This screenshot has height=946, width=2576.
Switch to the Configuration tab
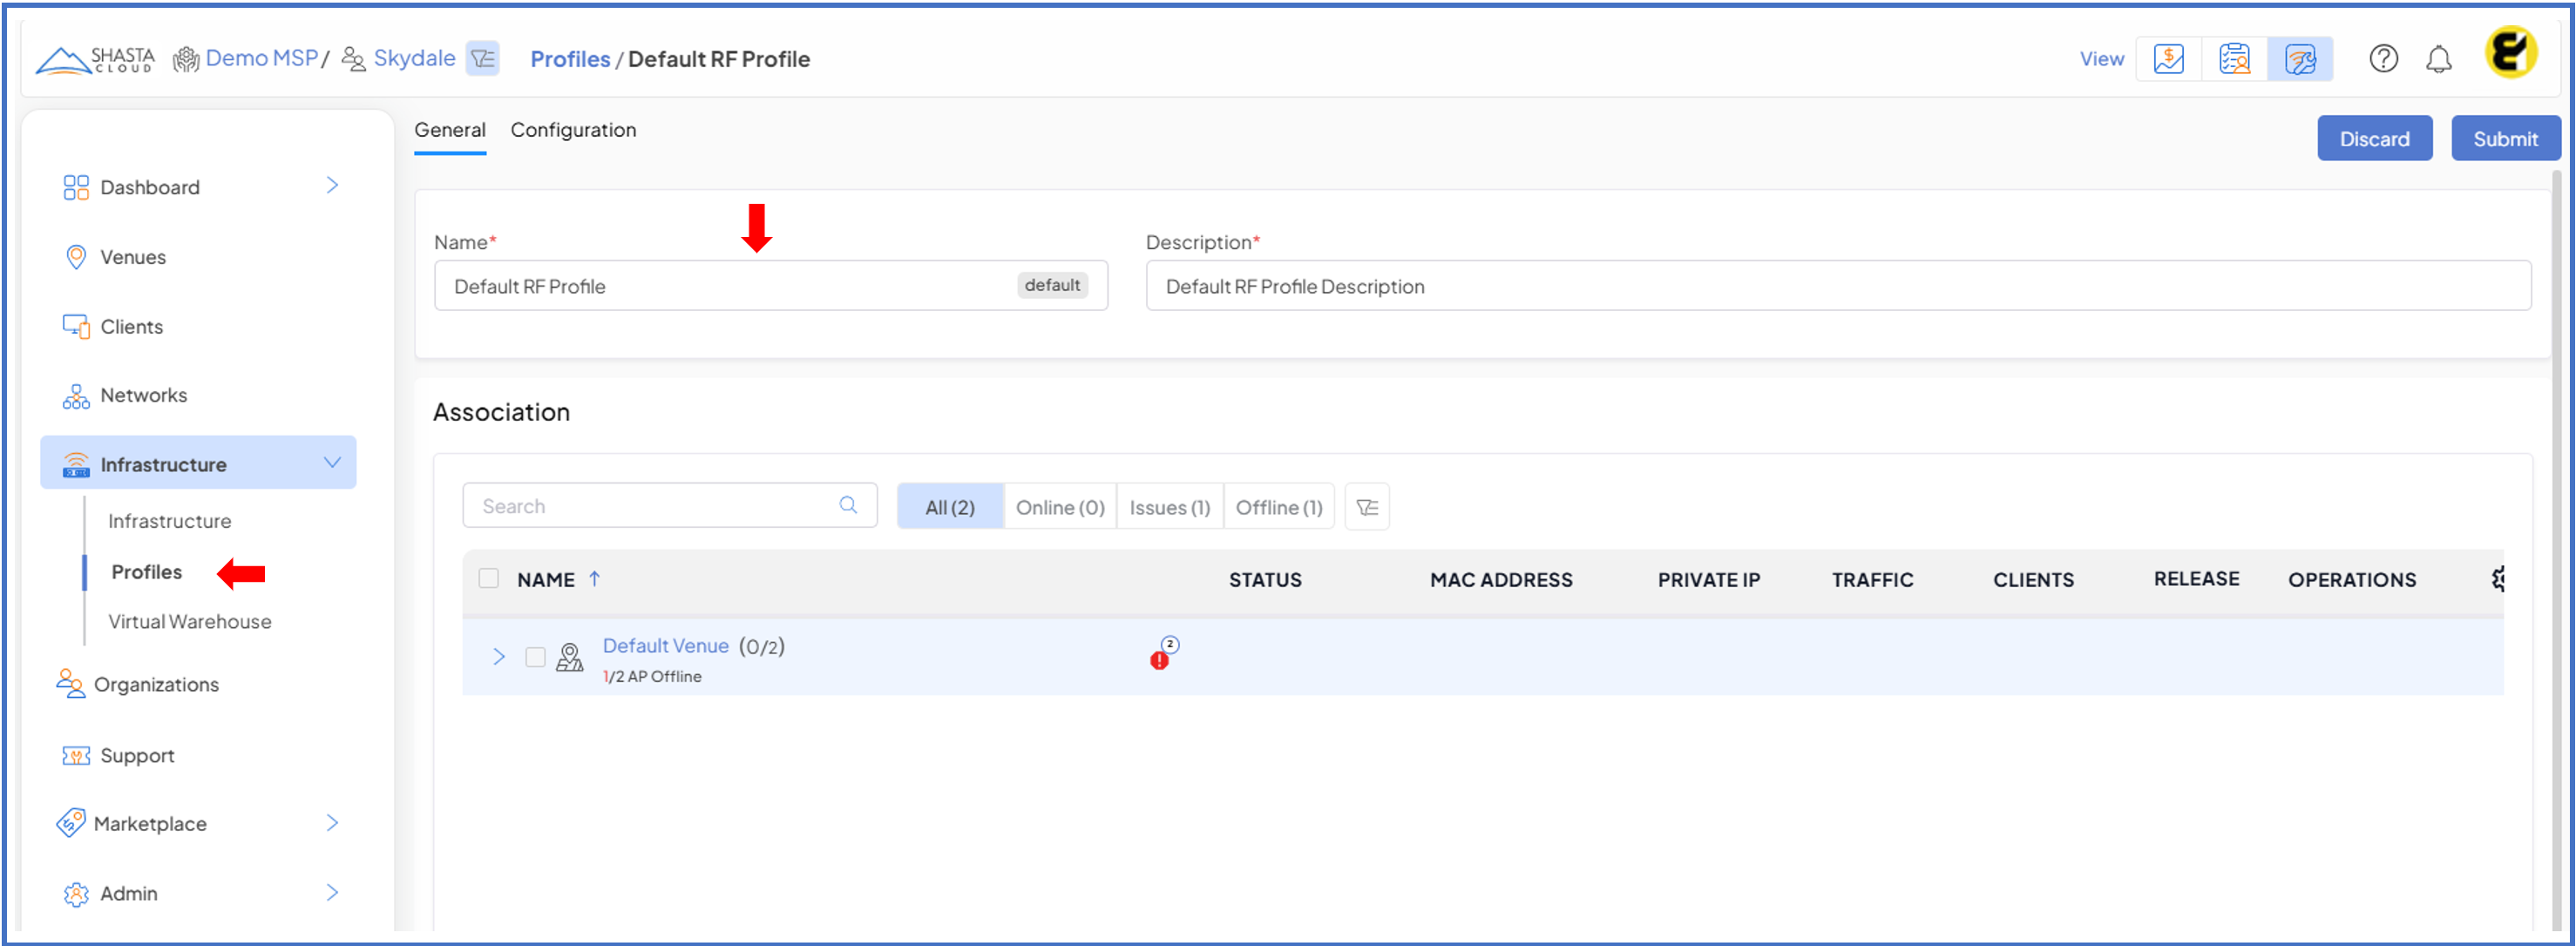pos(573,130)
